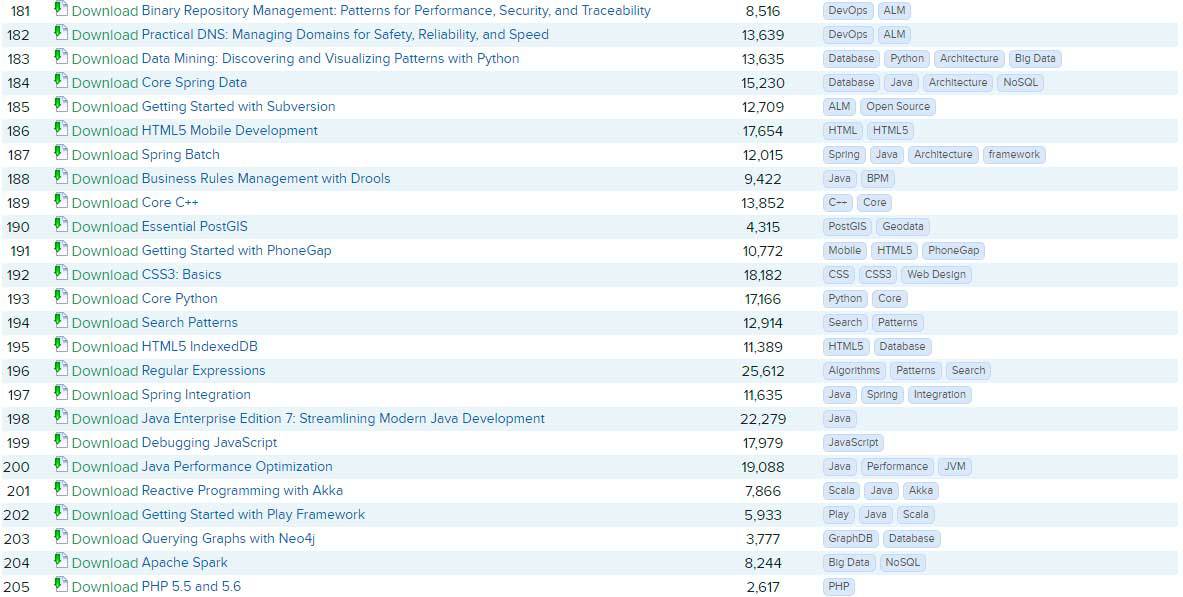Click download icon for Core Spring Data

[61, 82]
